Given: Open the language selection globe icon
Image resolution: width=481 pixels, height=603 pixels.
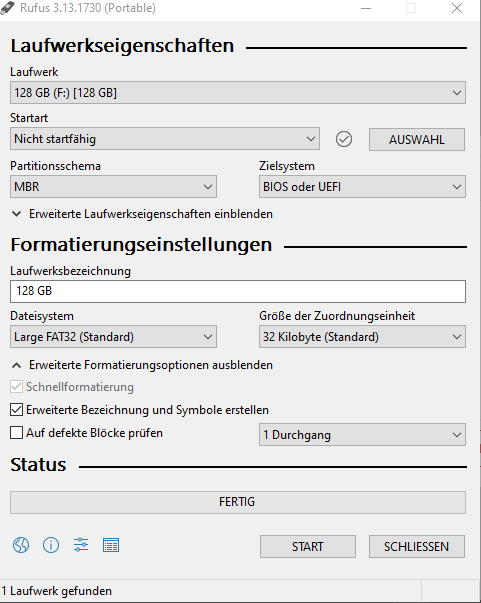Looking at the screenshot, I should [21, 545].
